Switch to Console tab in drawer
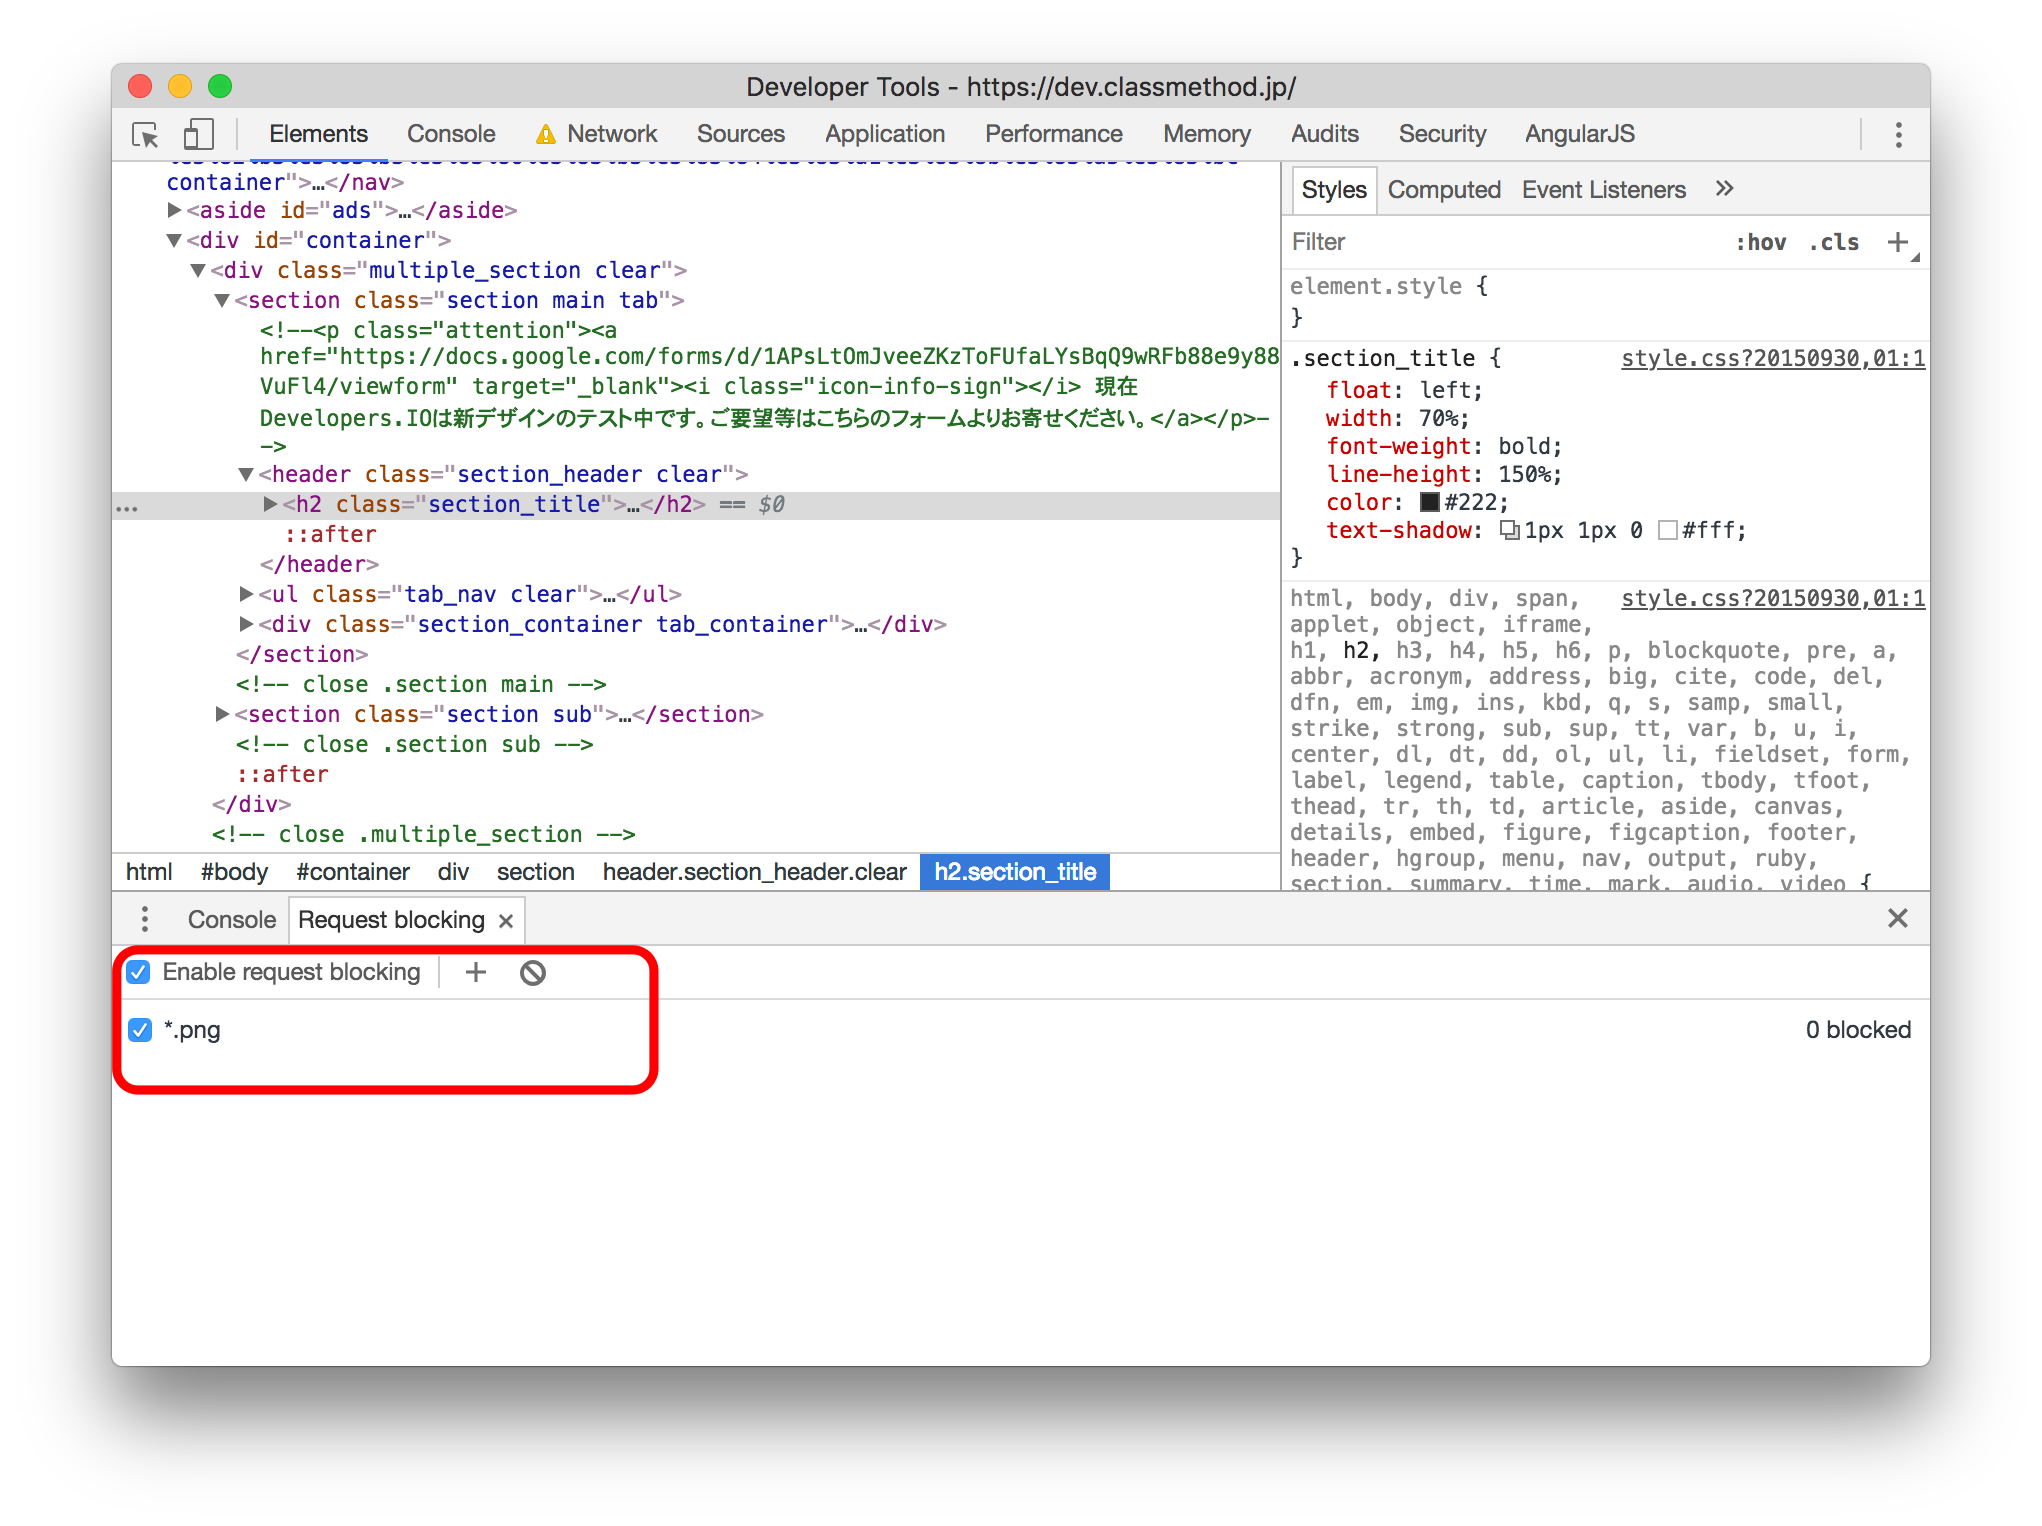2042x1526 pixels. click(x=232, y=920)
